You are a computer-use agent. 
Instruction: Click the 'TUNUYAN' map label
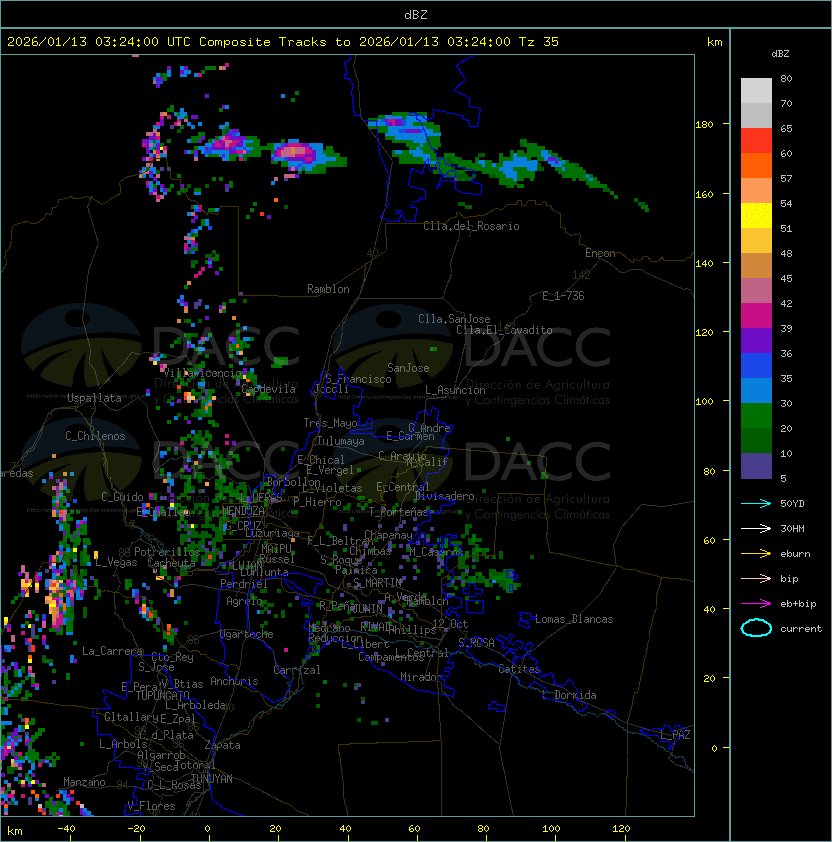(212, 779)
